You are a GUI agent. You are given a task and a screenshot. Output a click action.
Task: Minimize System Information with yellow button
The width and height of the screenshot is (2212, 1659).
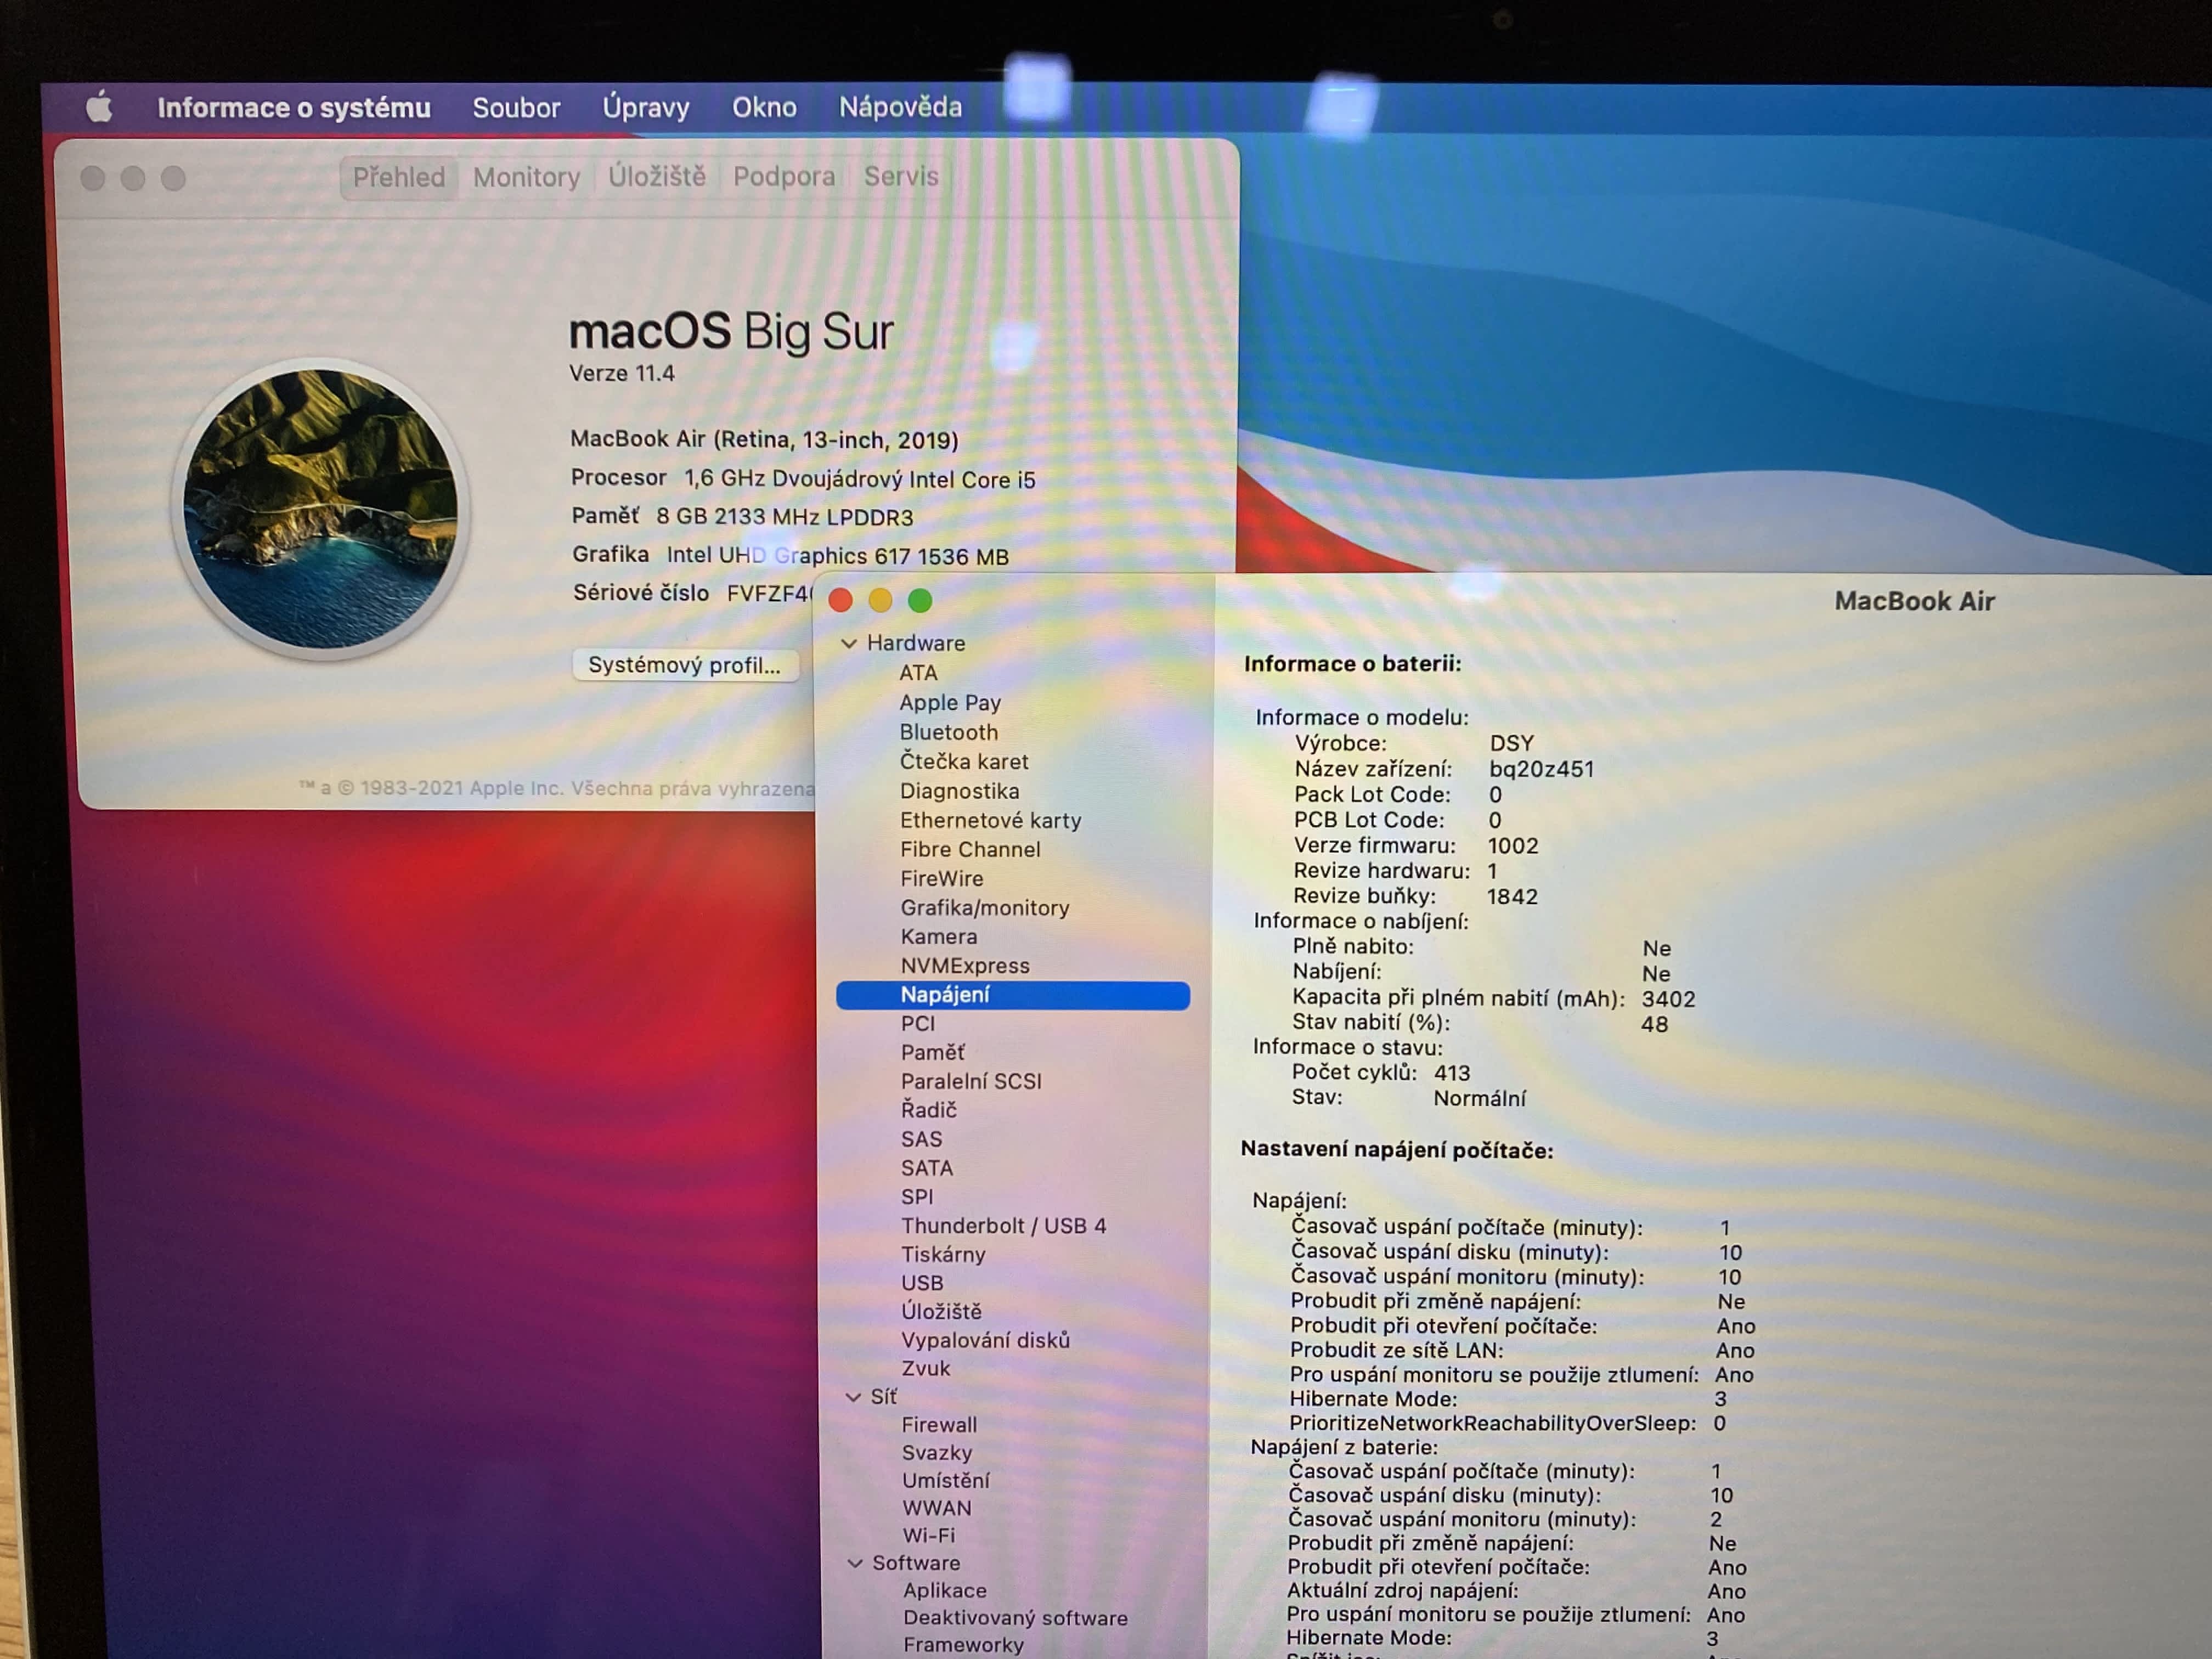(x=880, y=600)
